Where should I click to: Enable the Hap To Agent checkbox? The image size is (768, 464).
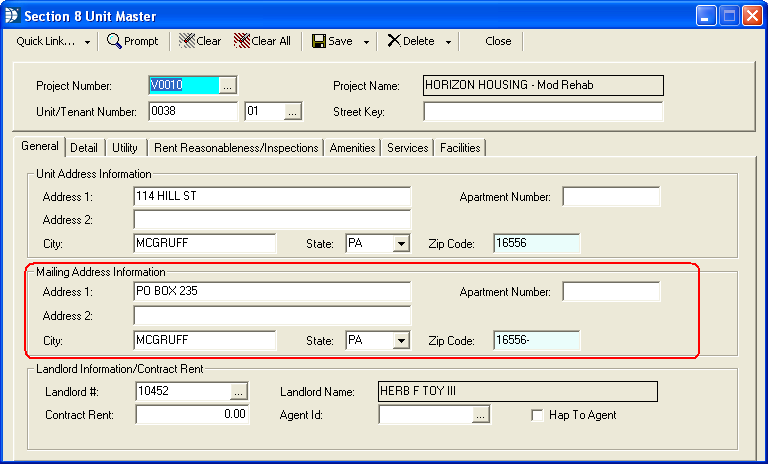pyautogui.click(x=537, y=415)
